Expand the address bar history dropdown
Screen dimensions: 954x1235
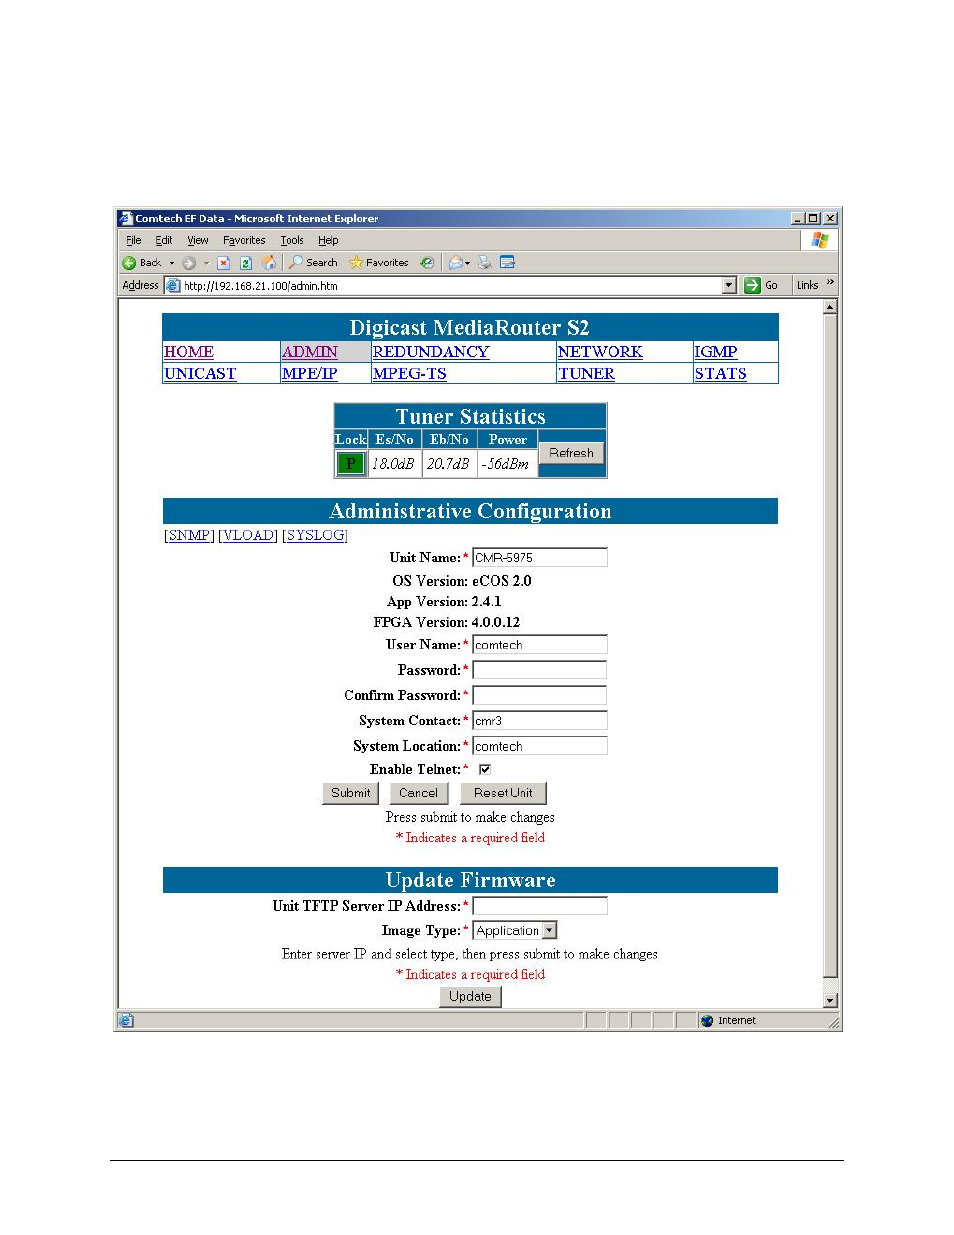pyautogui.click(x=729, y=286)
